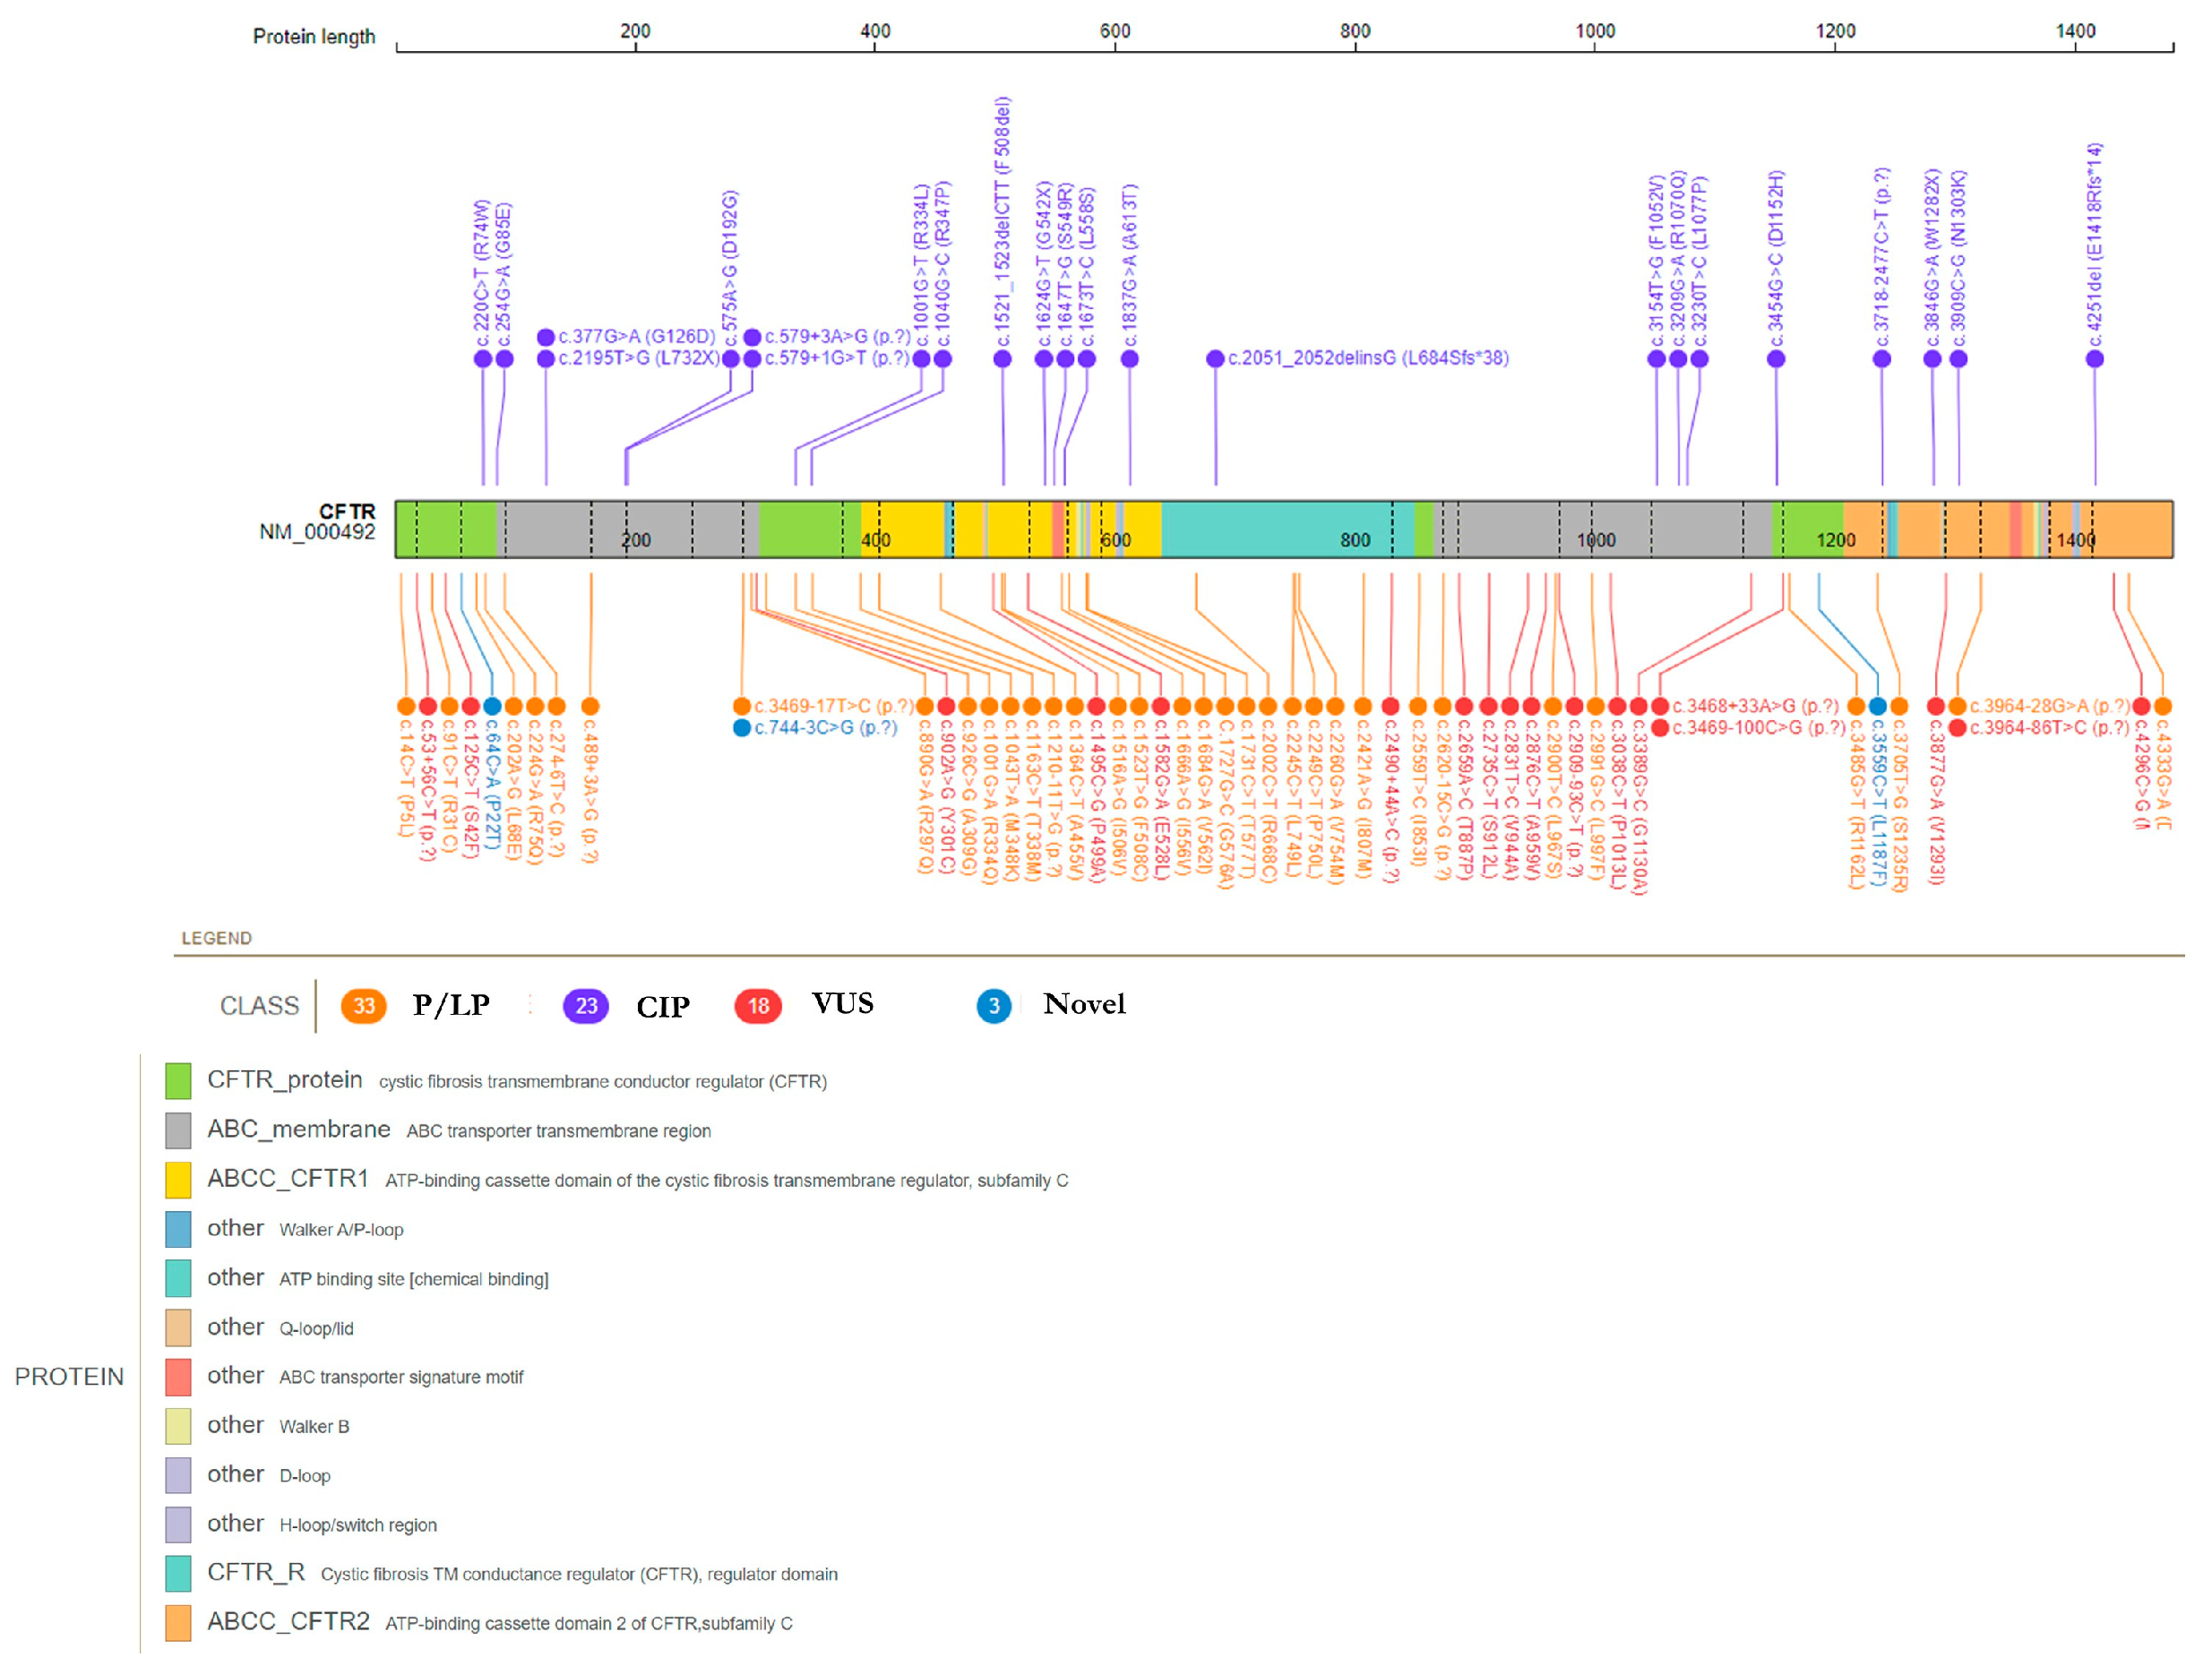This screenshot has width=2212, height=1675.
Task: Toggle the P/LP class filter
Action: [x=365, y=1006]
